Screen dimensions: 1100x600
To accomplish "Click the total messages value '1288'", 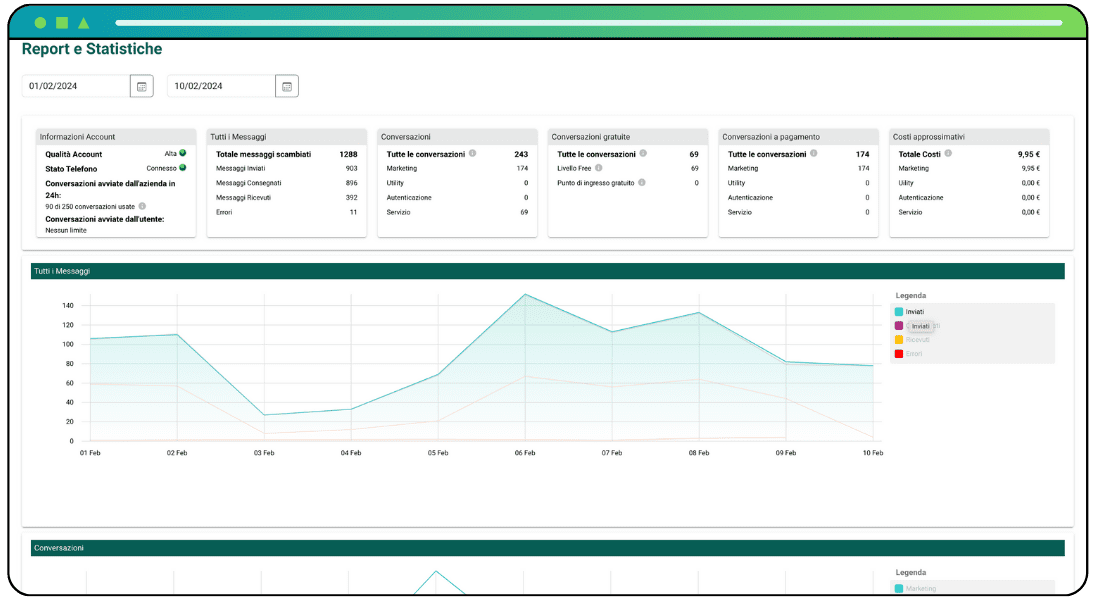I will (x=348, y=154).
